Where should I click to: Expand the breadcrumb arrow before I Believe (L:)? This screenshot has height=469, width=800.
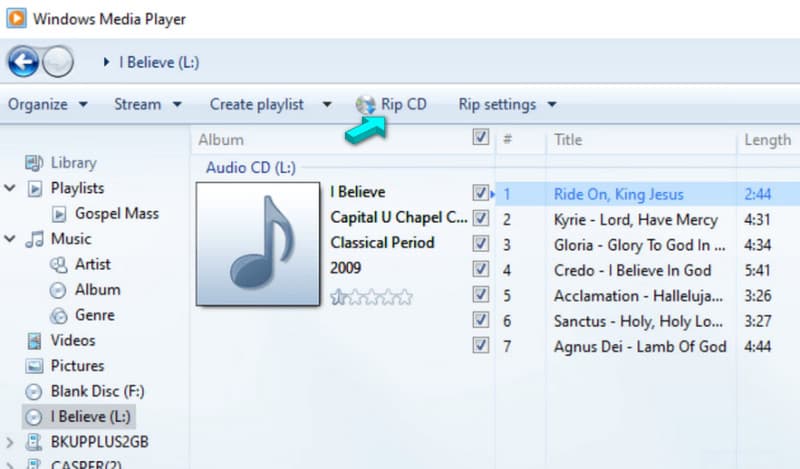(x=106, y=62)
